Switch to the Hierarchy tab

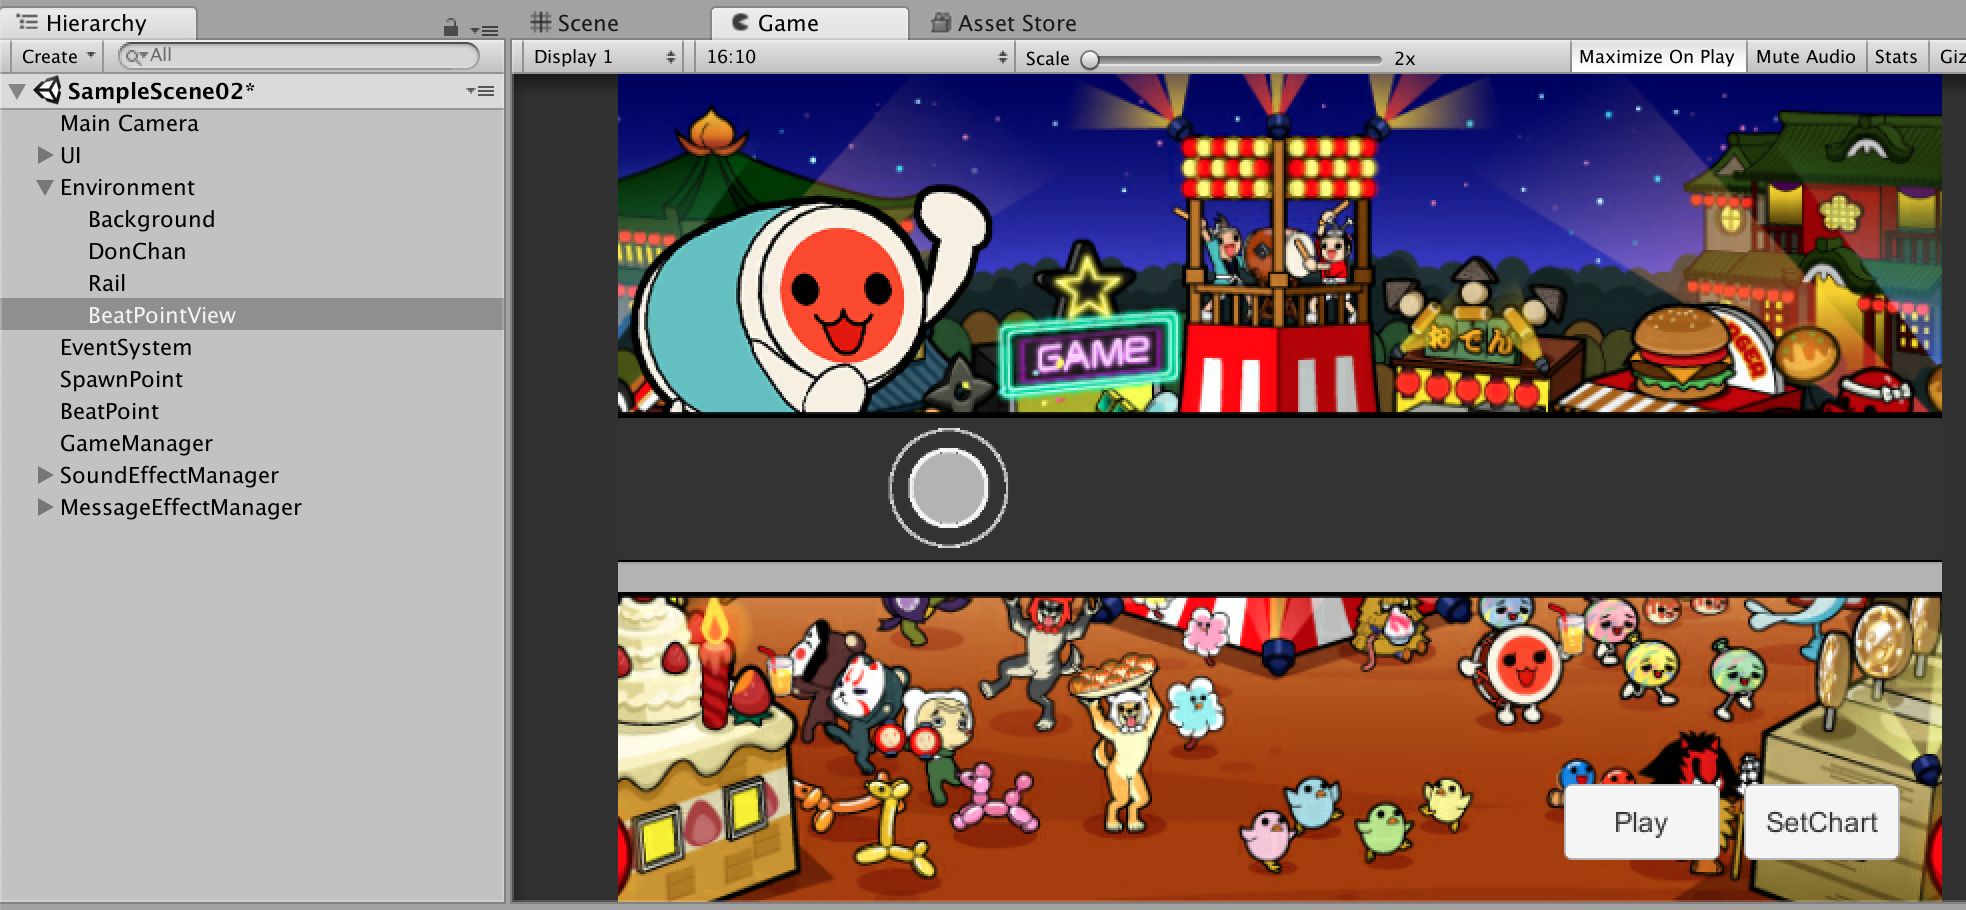point(98,23)
